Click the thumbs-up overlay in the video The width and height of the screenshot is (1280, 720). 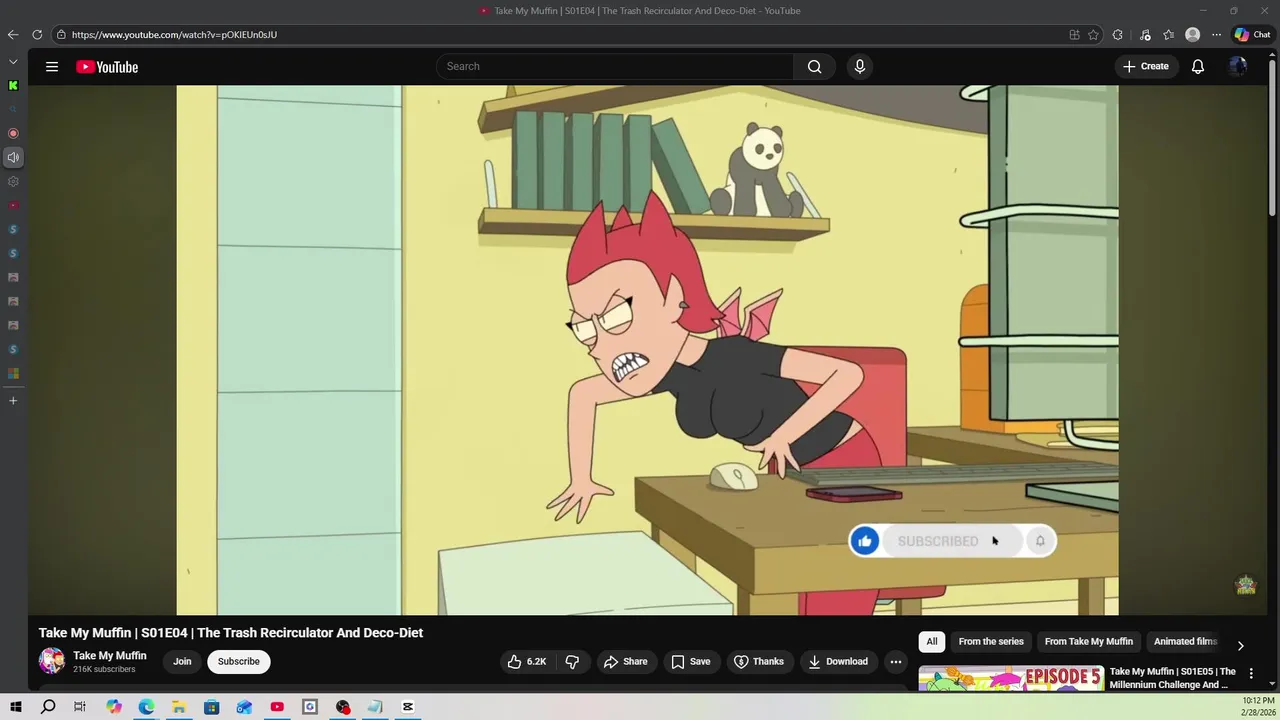(x=865, y=541)
